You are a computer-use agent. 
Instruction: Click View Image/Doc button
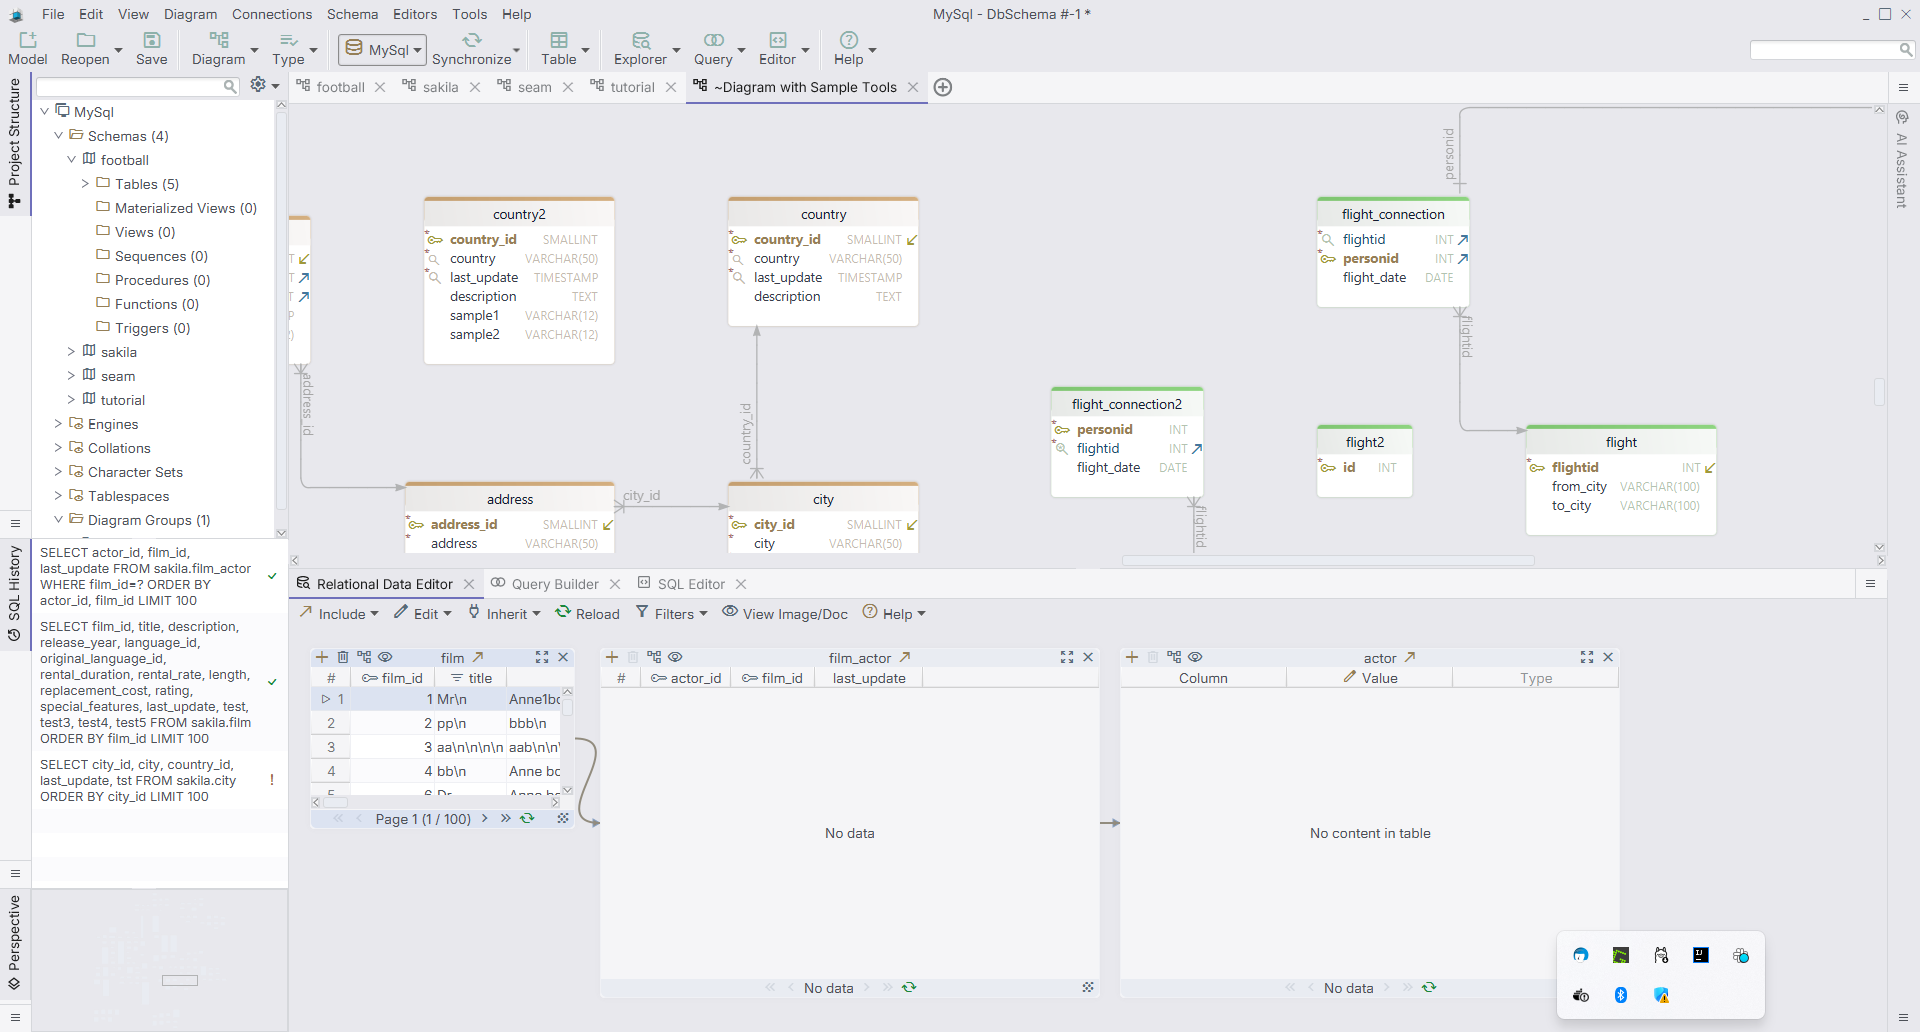pyautogui.click(x=785, y=614)
